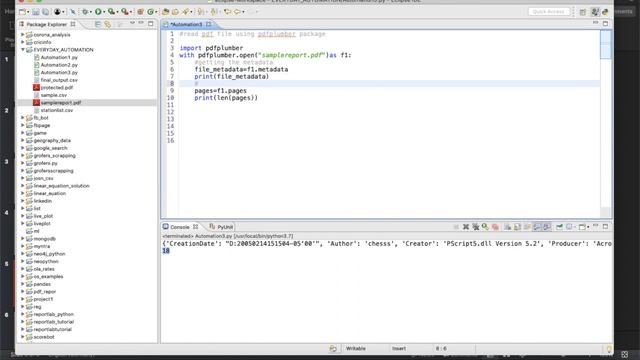Click the Open Type toolbar icon
Viewport: 640px width, 360px height.
click(165, 12)
